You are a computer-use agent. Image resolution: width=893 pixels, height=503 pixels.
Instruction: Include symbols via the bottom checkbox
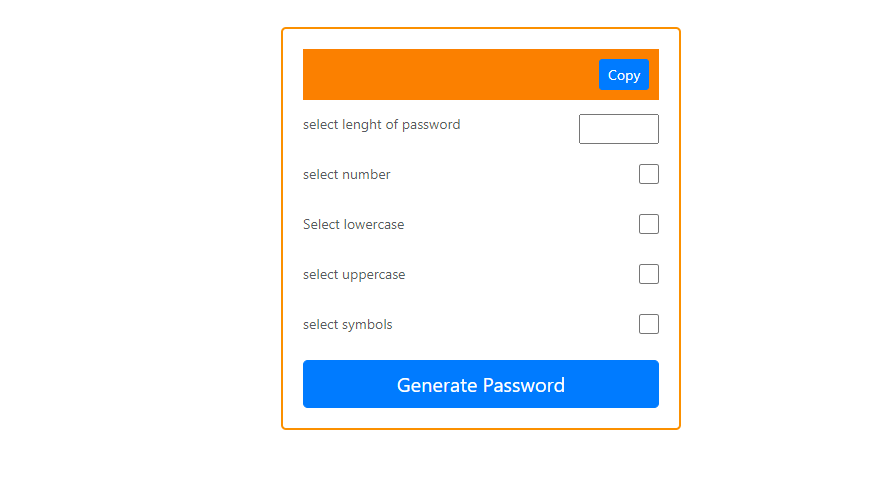click(x=648, y=324)
